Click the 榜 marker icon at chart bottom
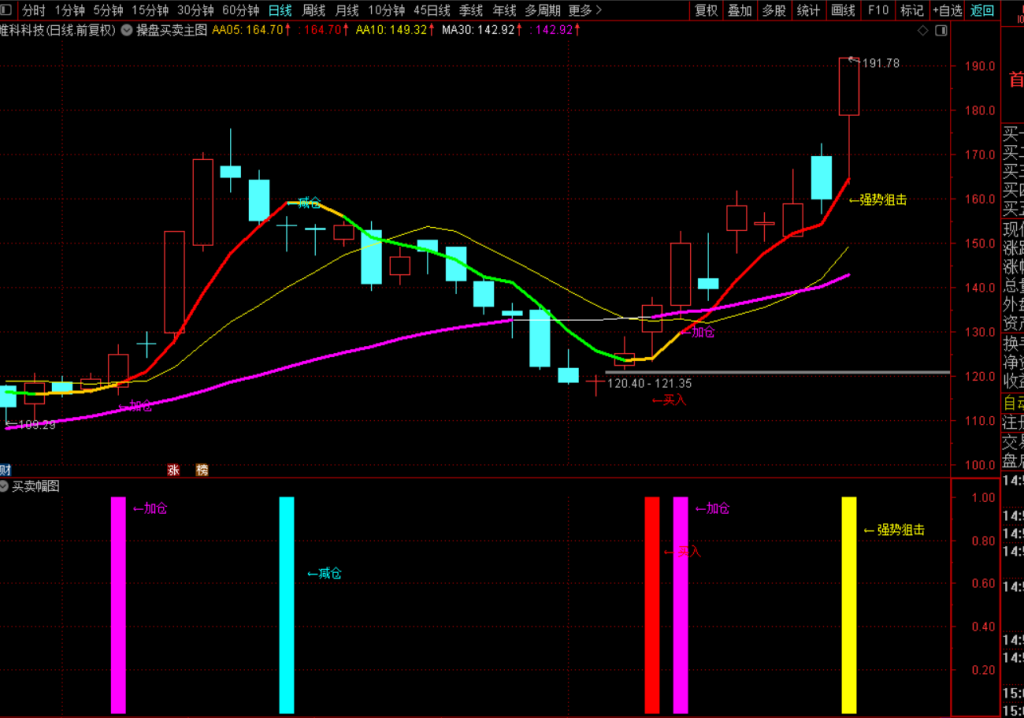Viewport: 1024px width, 718px height. point(202,470)
